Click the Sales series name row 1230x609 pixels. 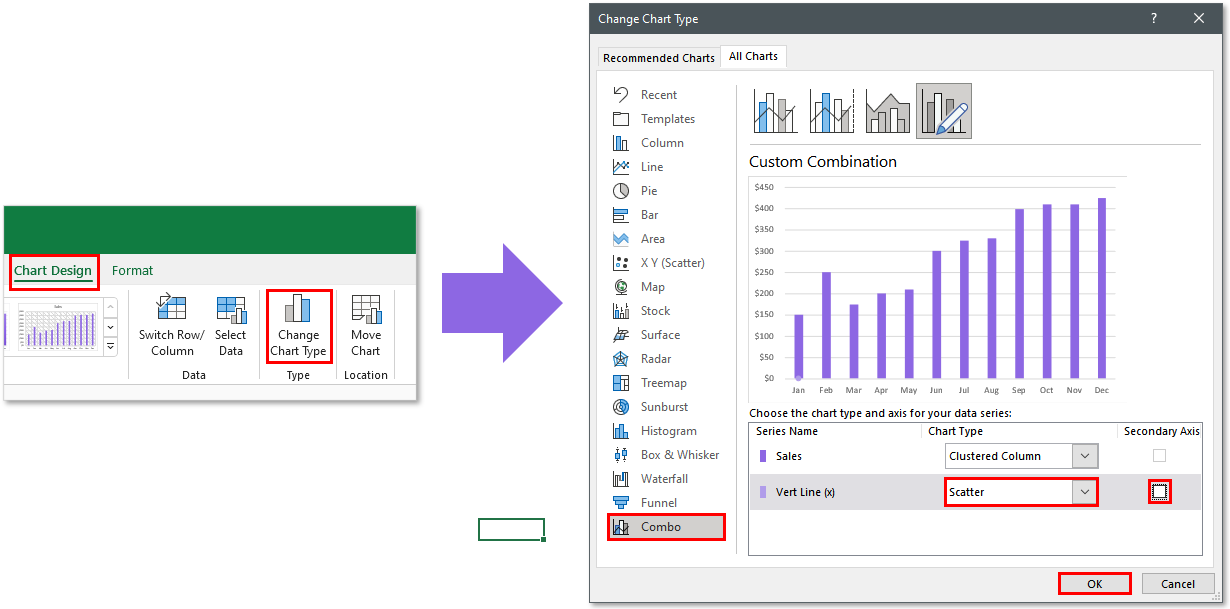(789, 456)
